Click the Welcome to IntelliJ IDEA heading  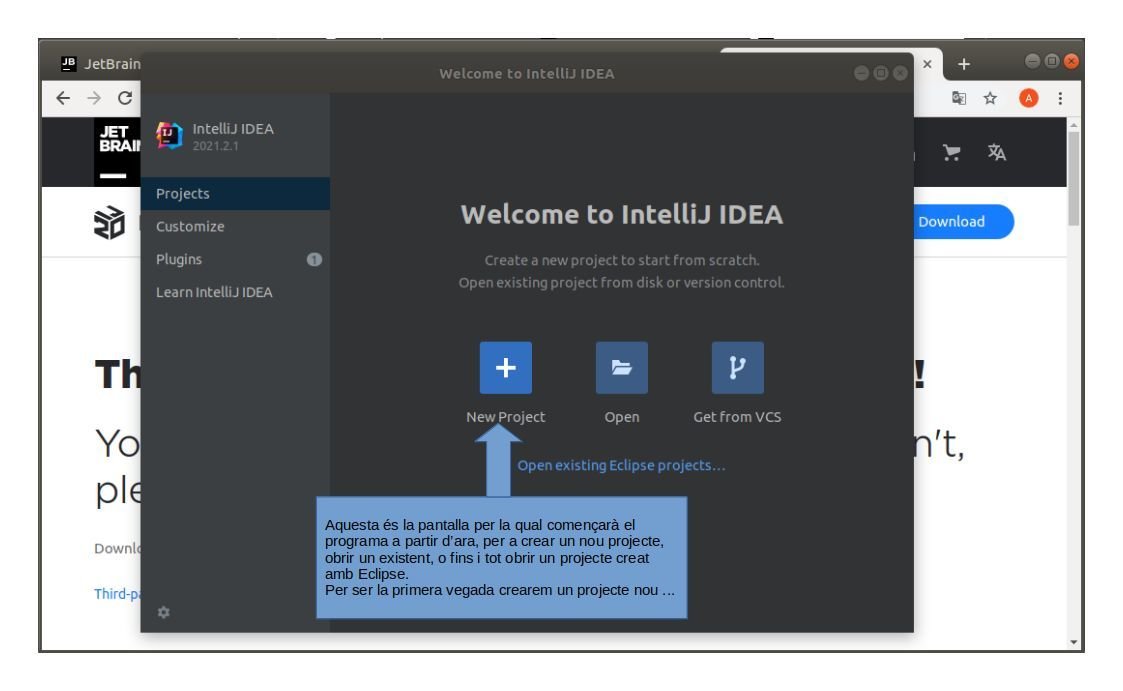(622, 214)
